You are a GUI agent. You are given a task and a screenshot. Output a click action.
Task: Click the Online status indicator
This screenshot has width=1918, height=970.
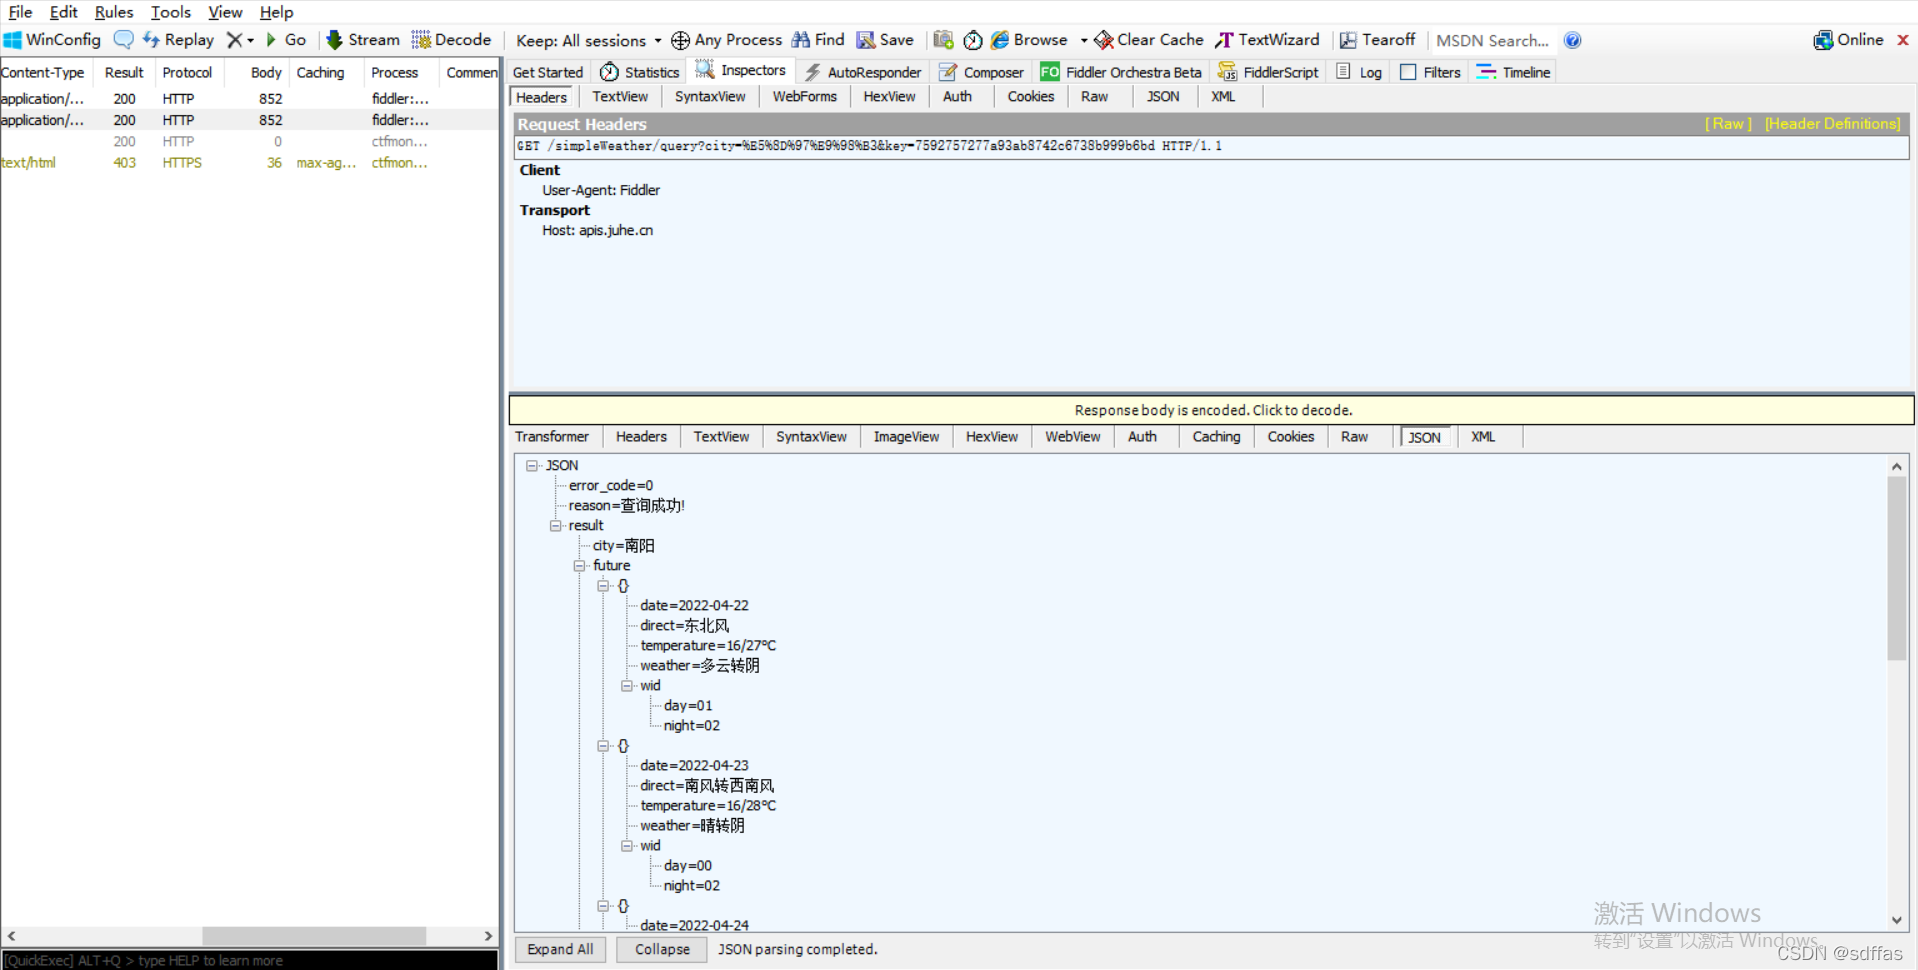point(1848,40)
